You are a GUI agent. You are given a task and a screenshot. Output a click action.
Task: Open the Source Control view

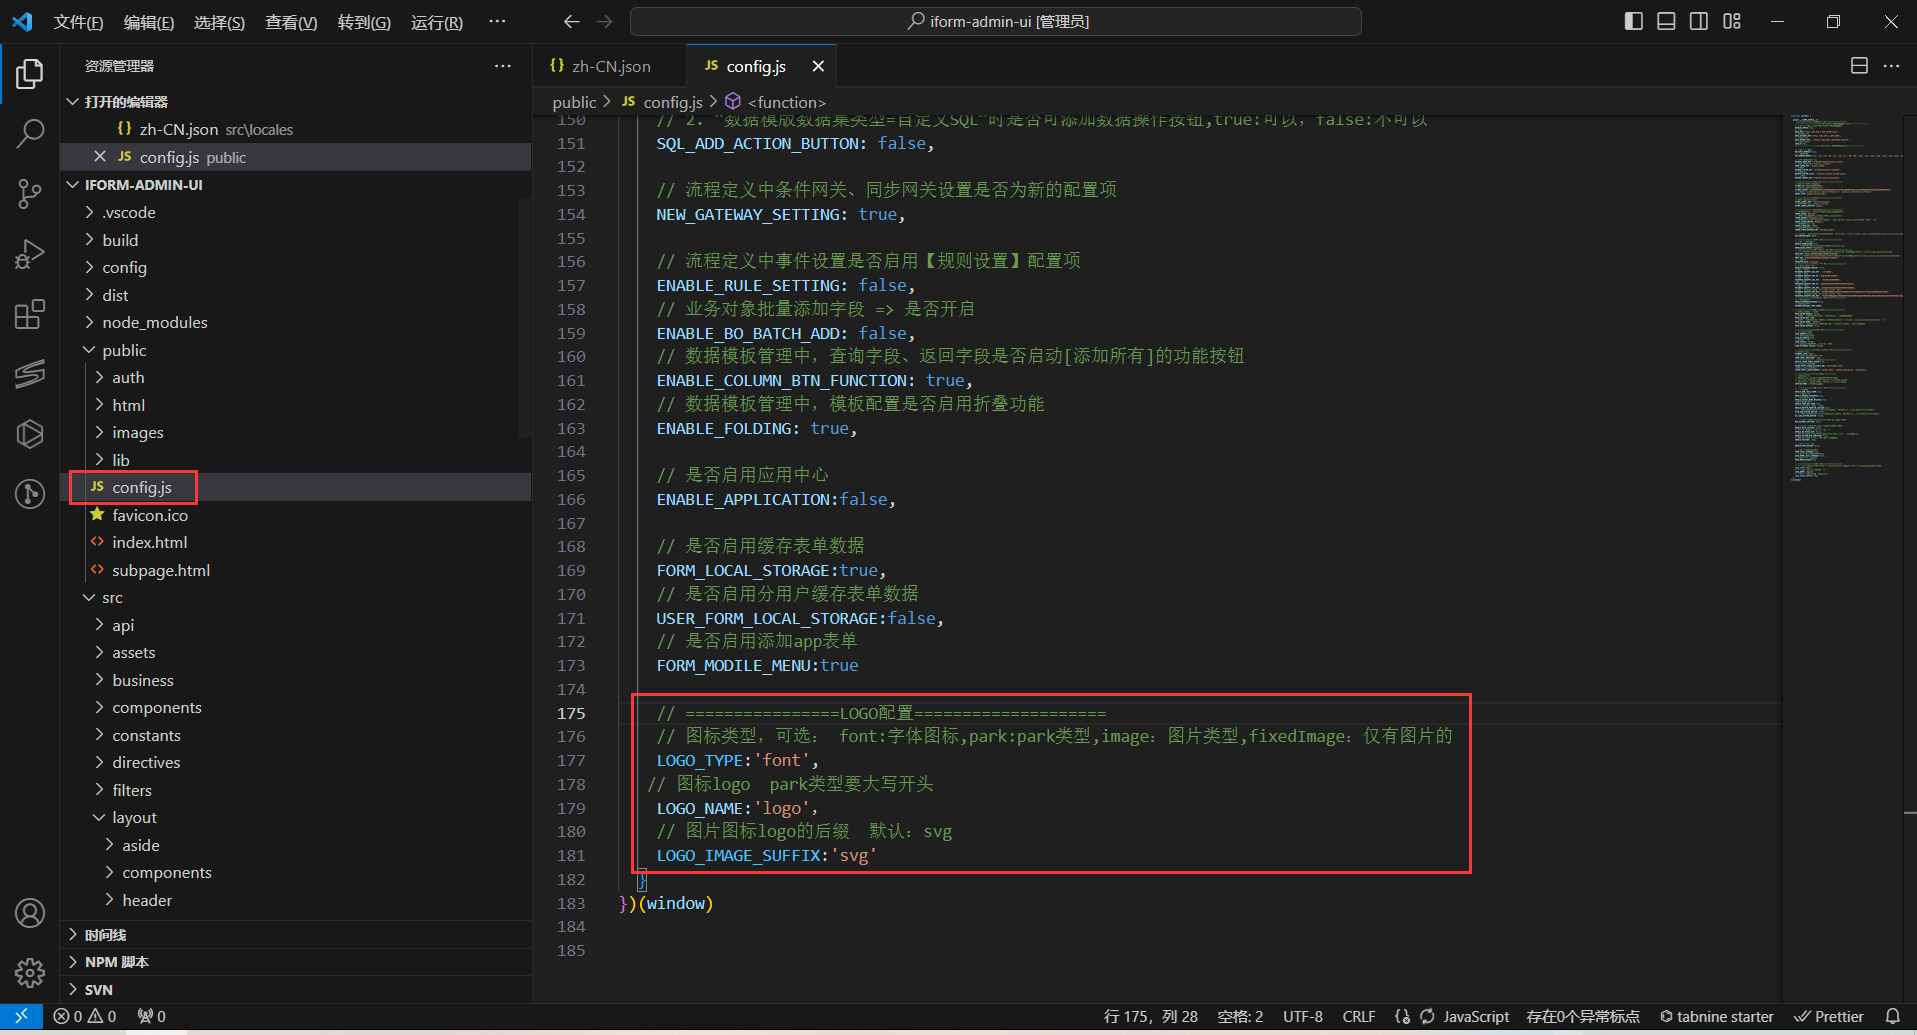click(x=30, y=194)
